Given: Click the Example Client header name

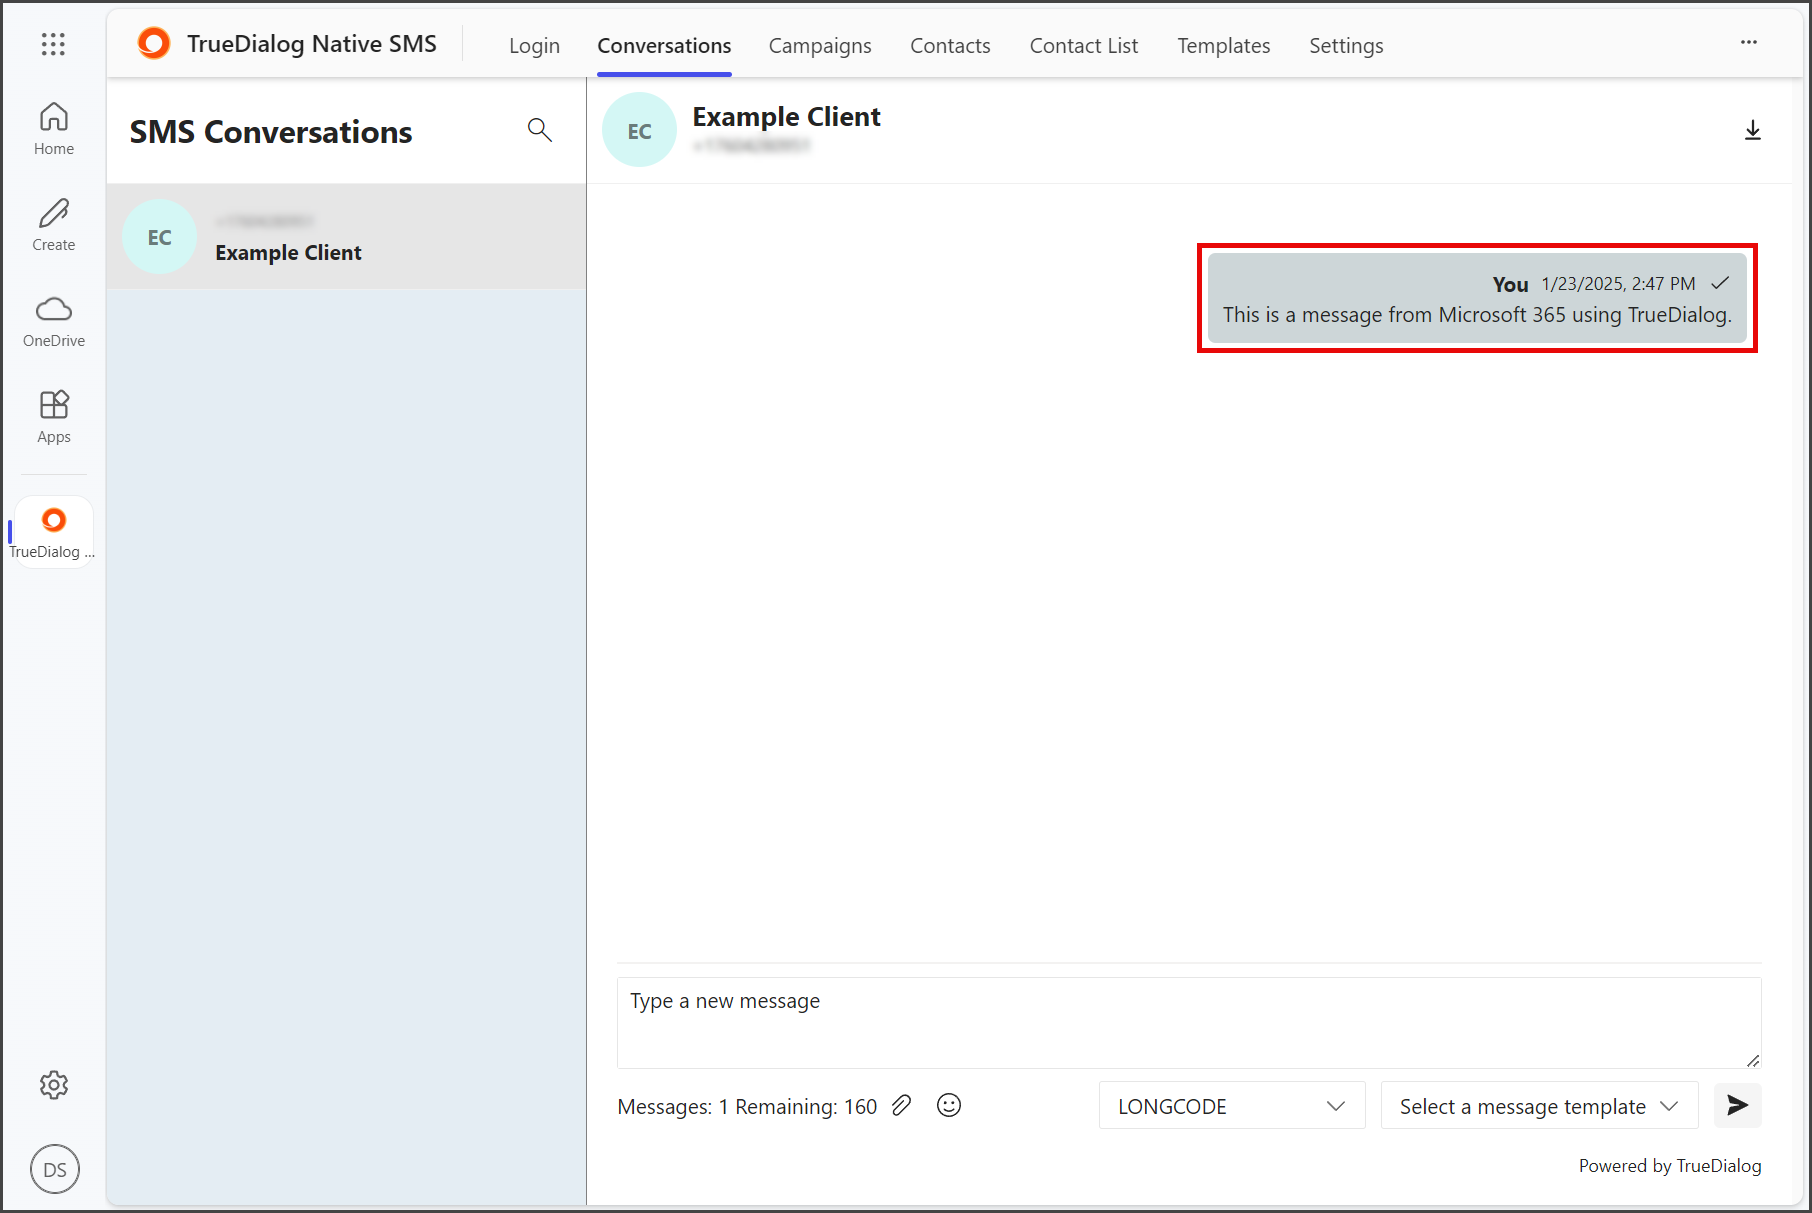Looking at the screenshot, I should [x=787, y=117].
